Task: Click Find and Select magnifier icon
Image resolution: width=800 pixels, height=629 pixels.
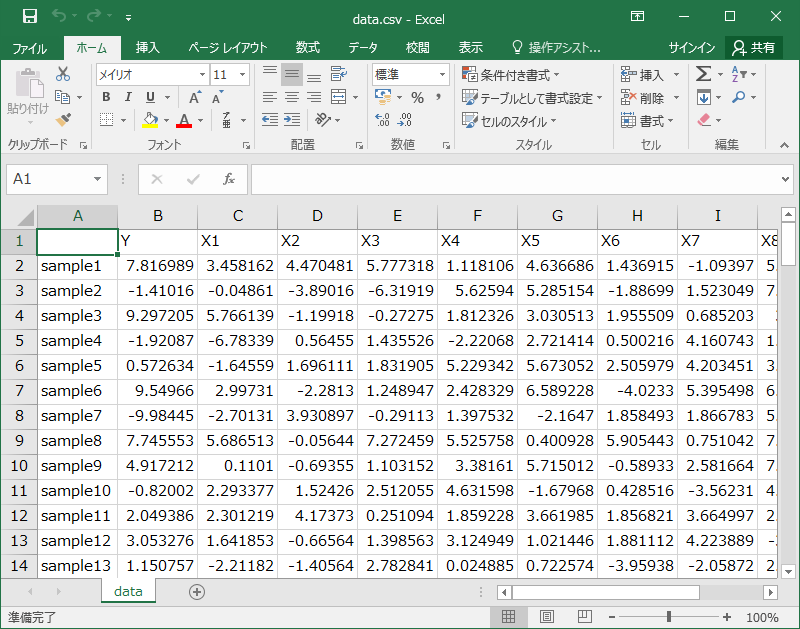Action: (x=738, y=97)
